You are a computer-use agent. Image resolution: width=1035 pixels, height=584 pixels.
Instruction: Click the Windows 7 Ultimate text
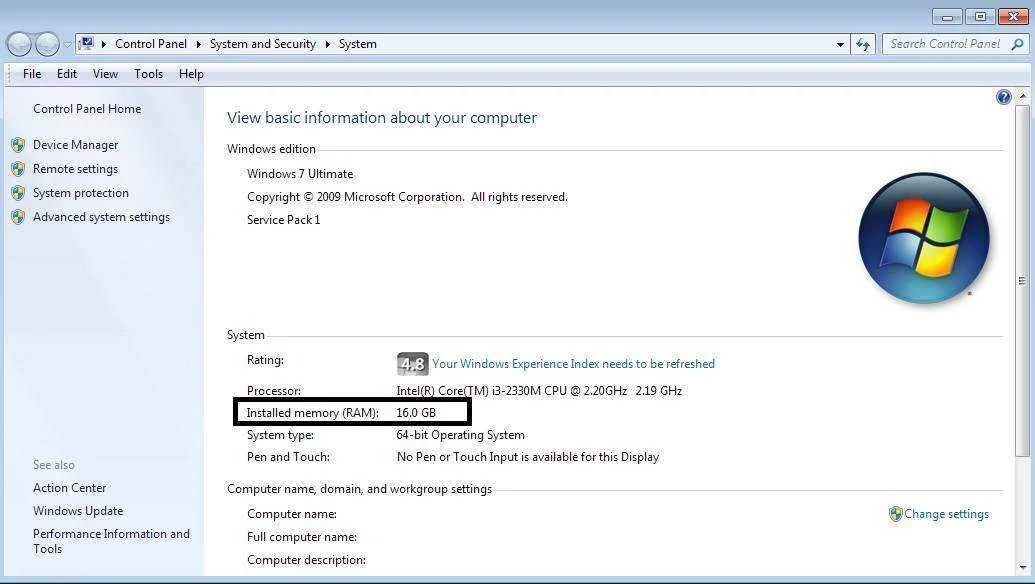click(x=300, y=174)
